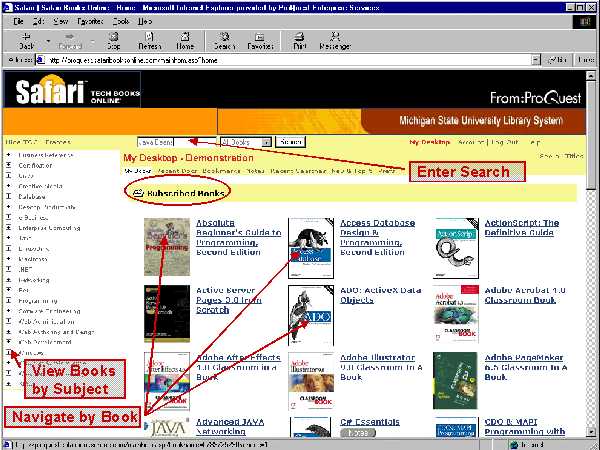Open the Edit menu
The width and height of the screenshot is (600, 450).
(x=38, y=21)
